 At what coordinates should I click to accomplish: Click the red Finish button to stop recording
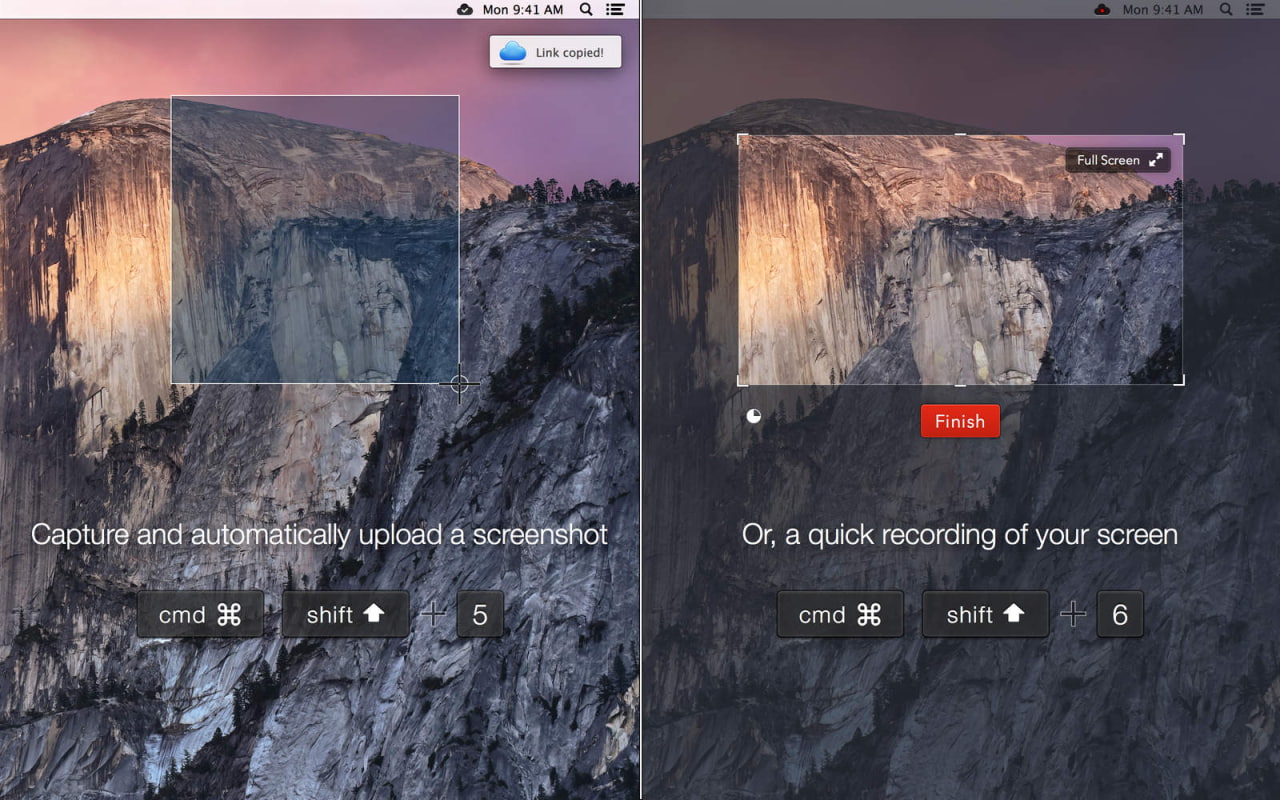point(960,421)
